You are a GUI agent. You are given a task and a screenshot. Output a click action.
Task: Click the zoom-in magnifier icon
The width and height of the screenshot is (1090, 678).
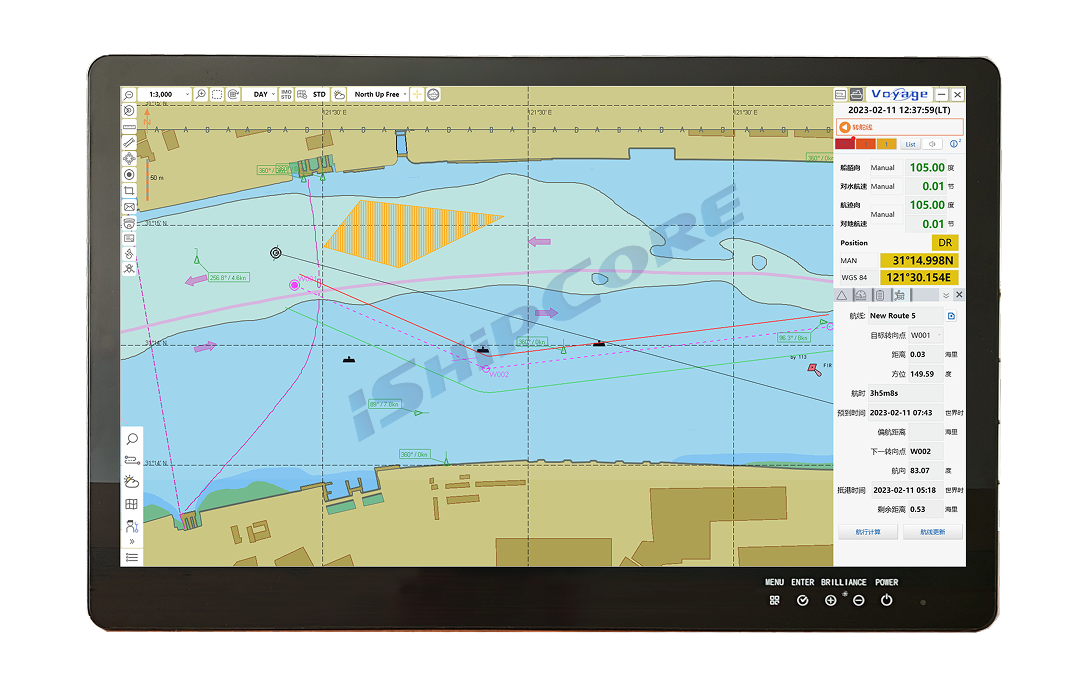pos(201,94)
